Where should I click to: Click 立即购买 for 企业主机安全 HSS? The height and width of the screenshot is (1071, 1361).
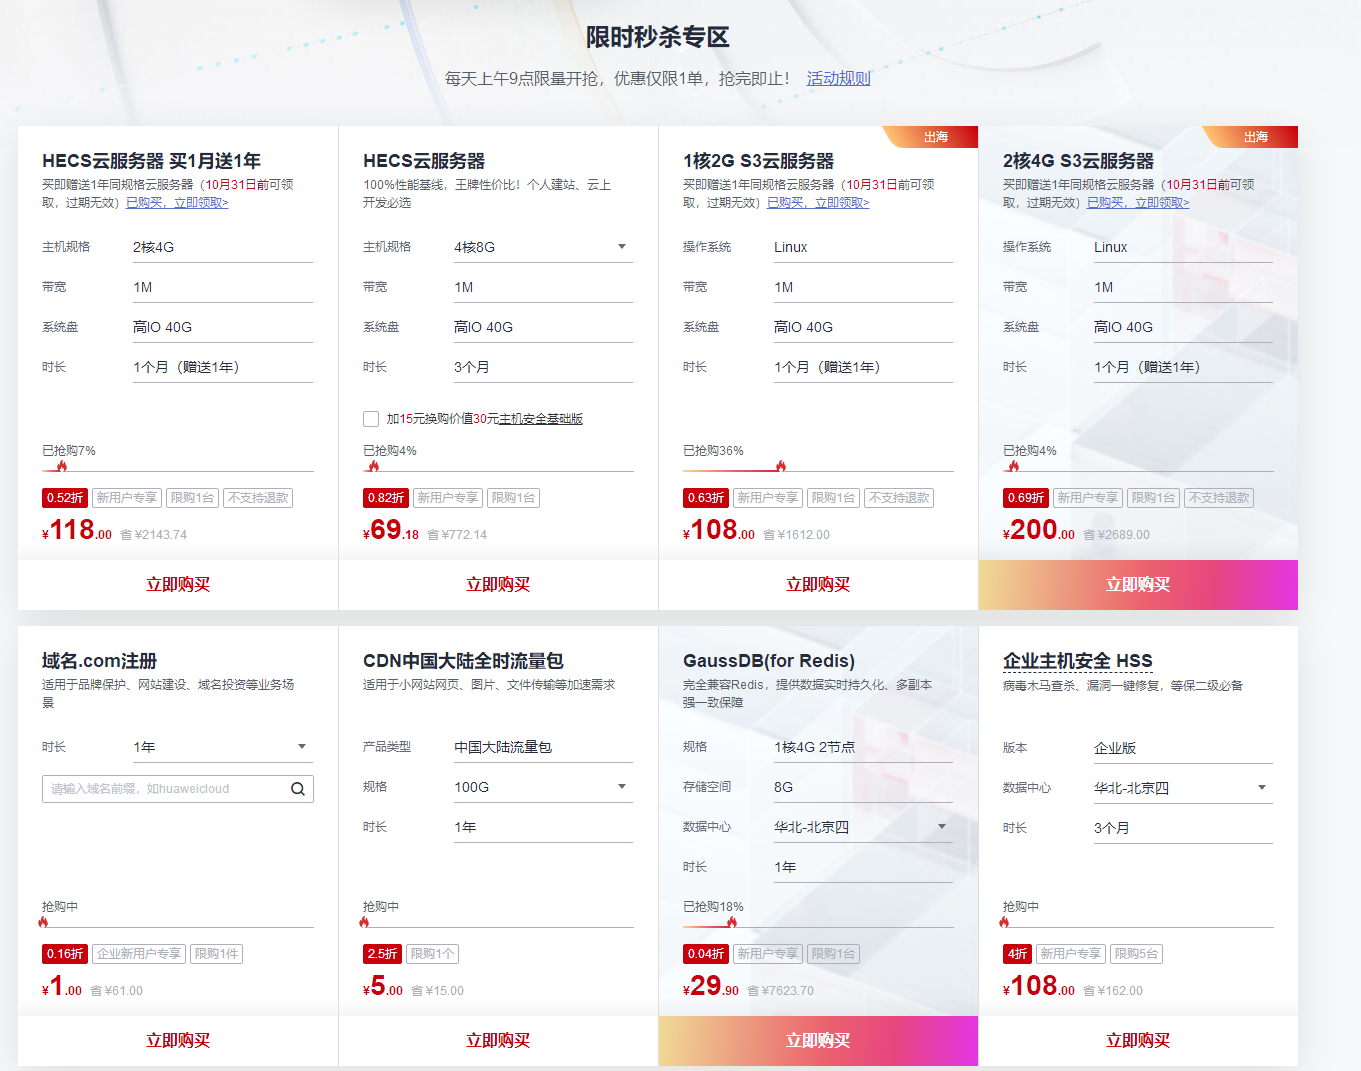[x=1138, y=1041]
